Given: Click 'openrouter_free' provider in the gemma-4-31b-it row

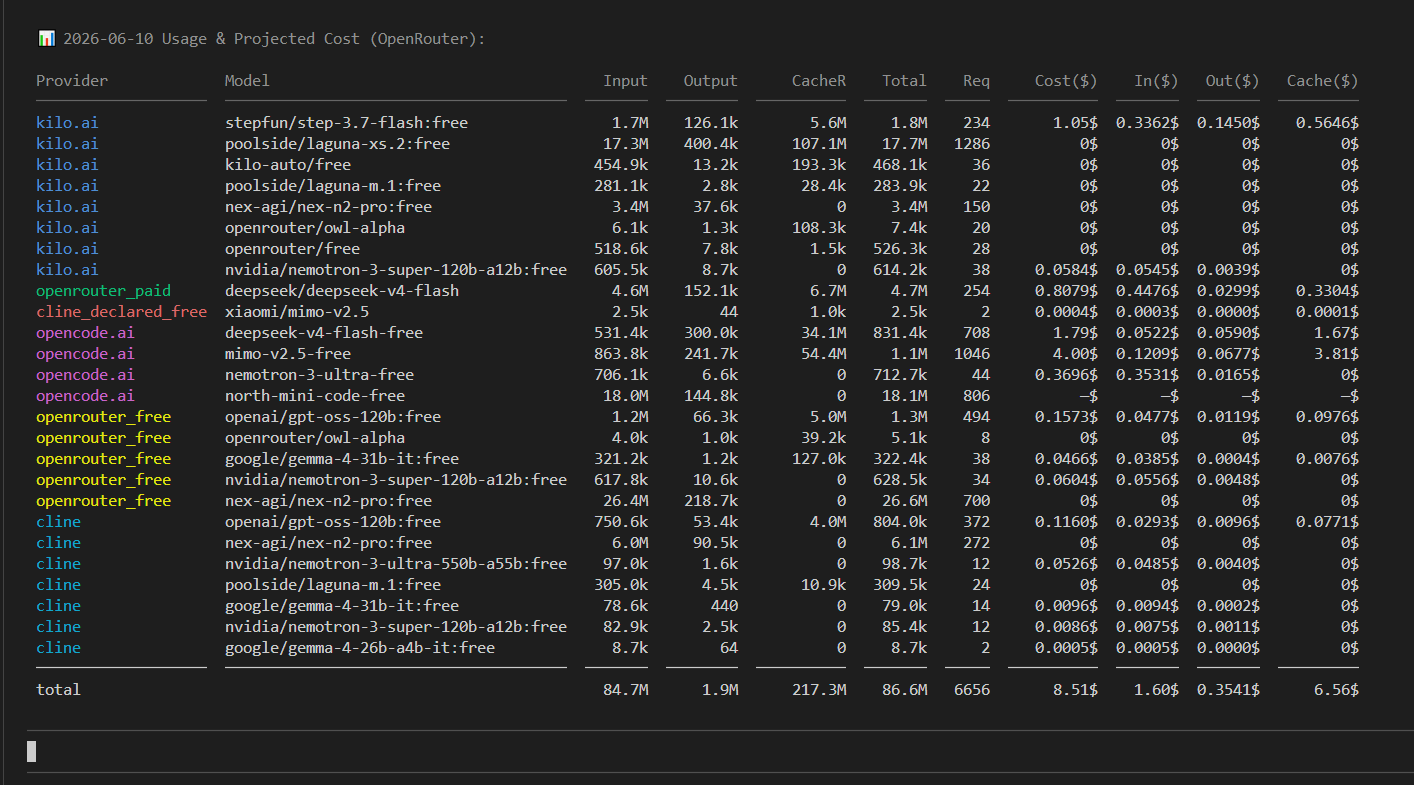Looking at the screenshot, I should (103, 459).
